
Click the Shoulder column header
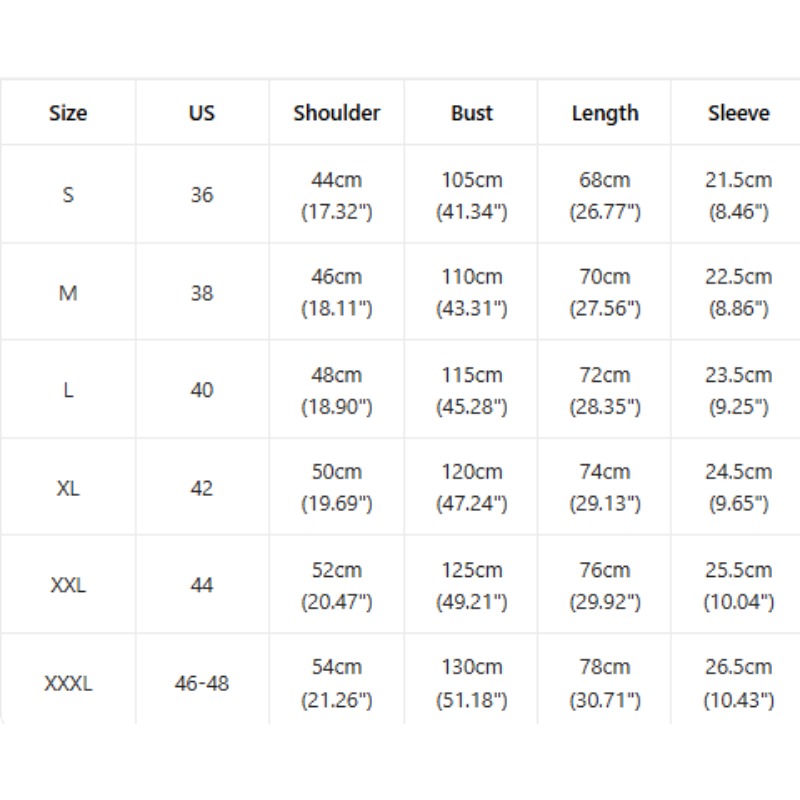(x=337, y=113)
